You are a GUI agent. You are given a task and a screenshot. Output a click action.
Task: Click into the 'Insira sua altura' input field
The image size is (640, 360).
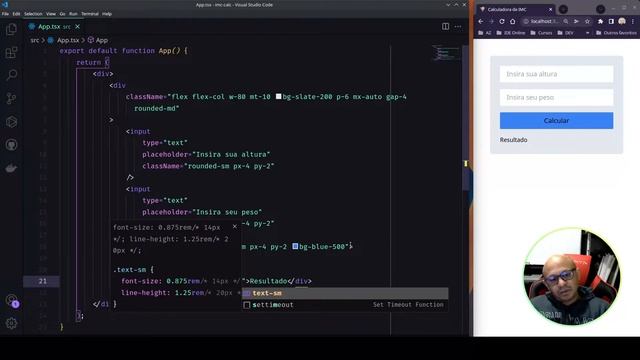[556, 74]
